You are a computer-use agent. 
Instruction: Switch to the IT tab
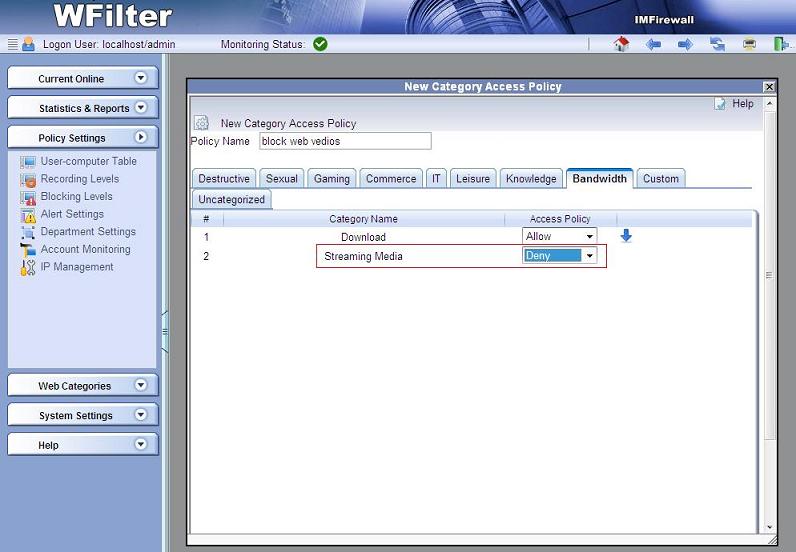(x=436, y=179)
